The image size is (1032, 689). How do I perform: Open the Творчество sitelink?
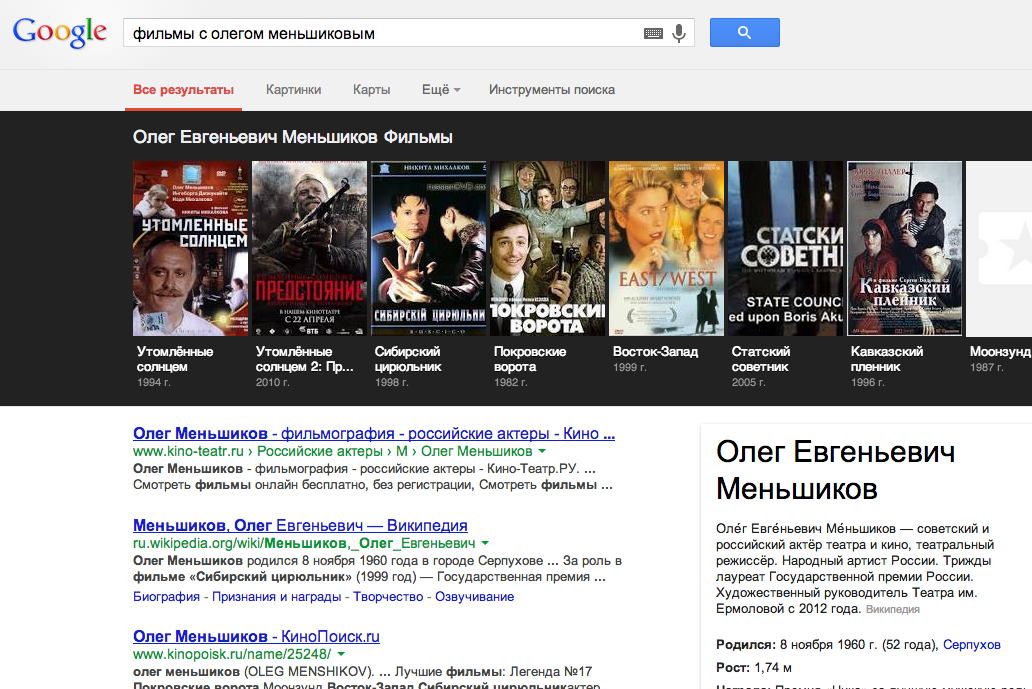(388, 597)
